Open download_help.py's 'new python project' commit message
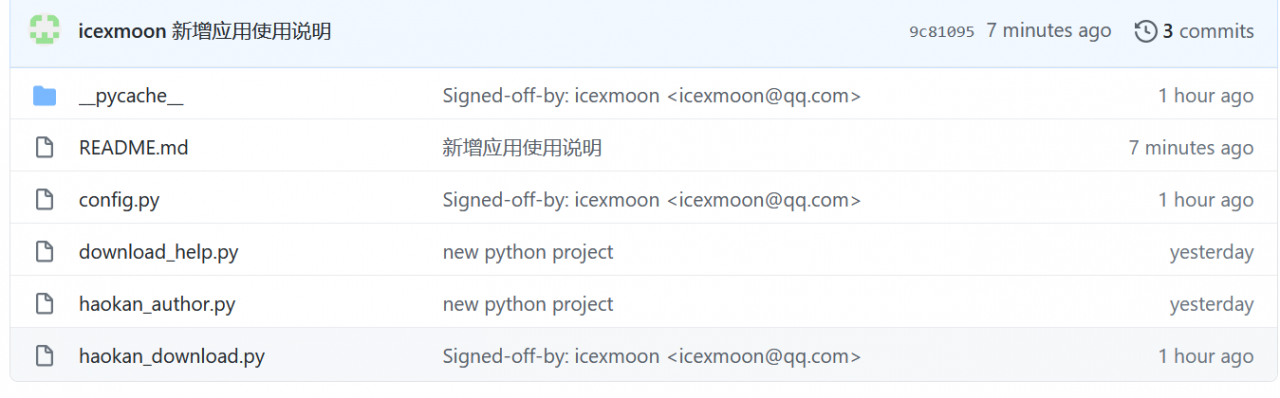The height and width of the screenshot is (398, 1280). [528, 252]
